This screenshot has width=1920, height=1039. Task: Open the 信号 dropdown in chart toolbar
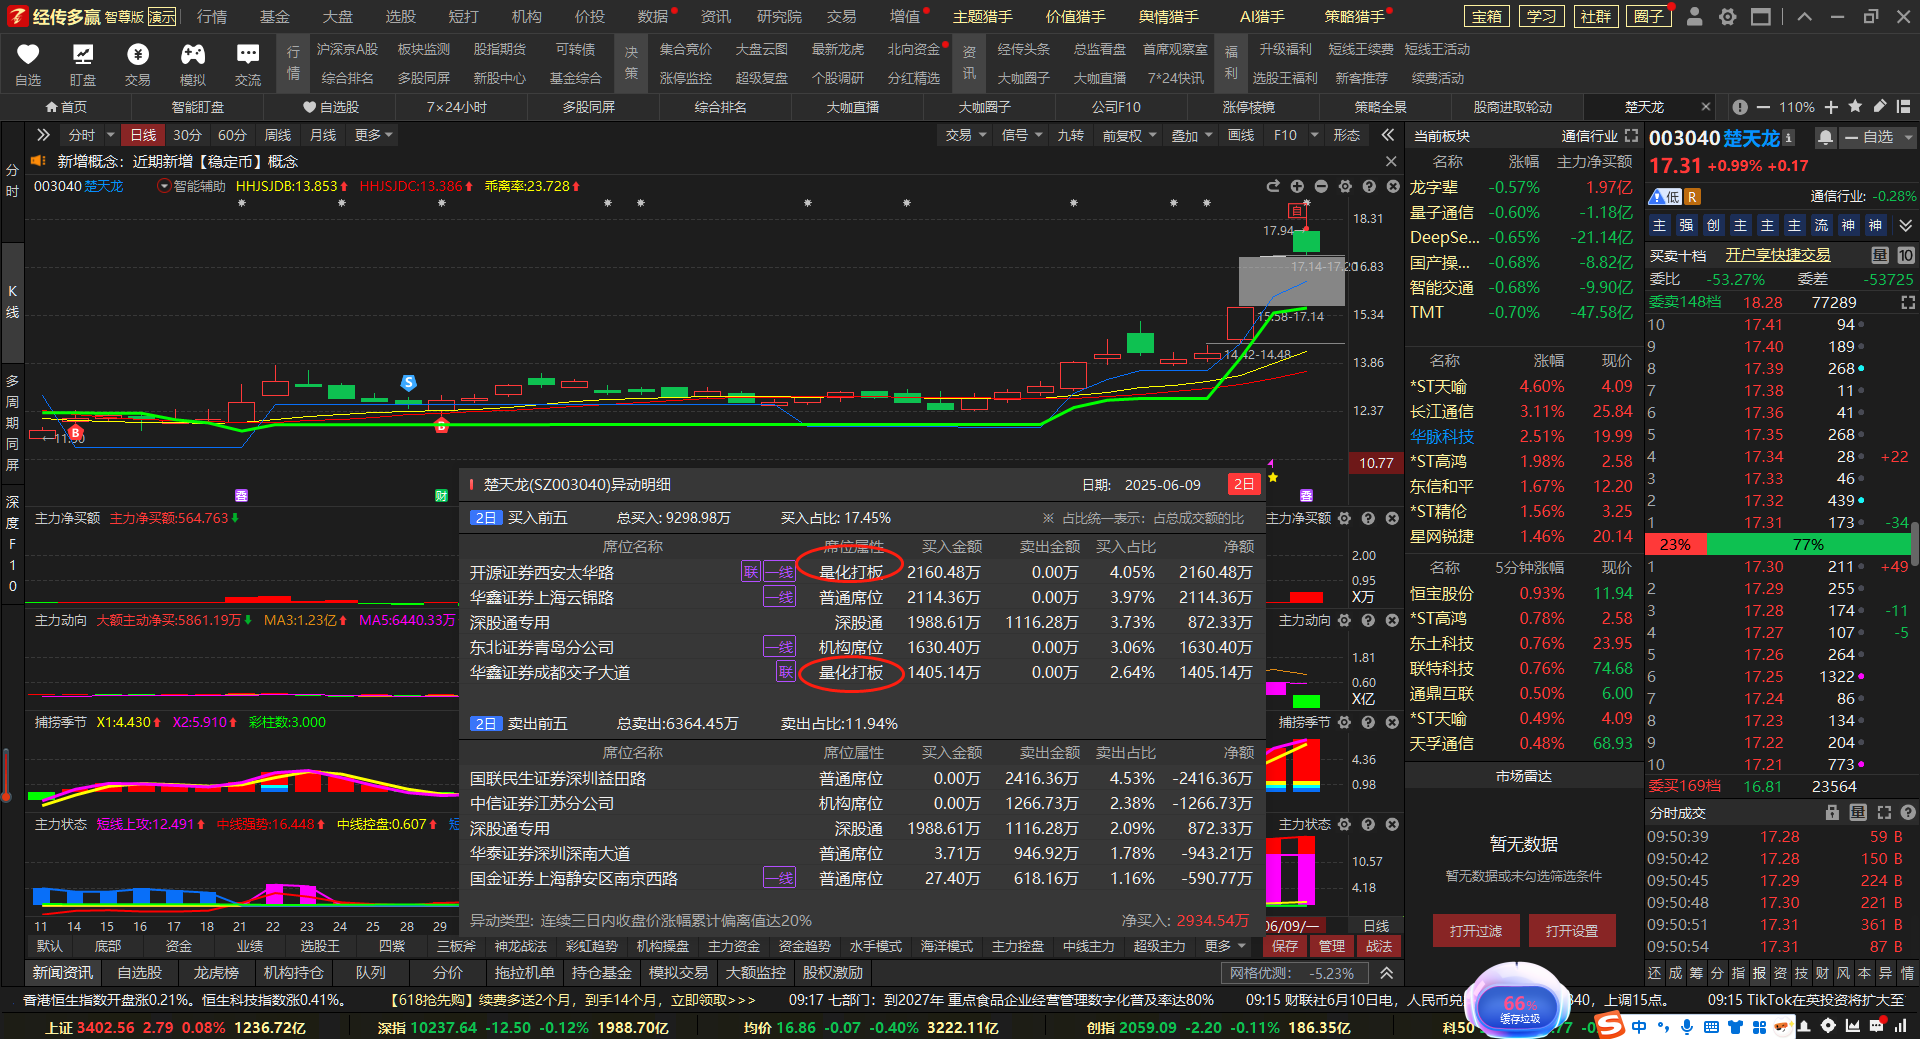[1022, 135]
